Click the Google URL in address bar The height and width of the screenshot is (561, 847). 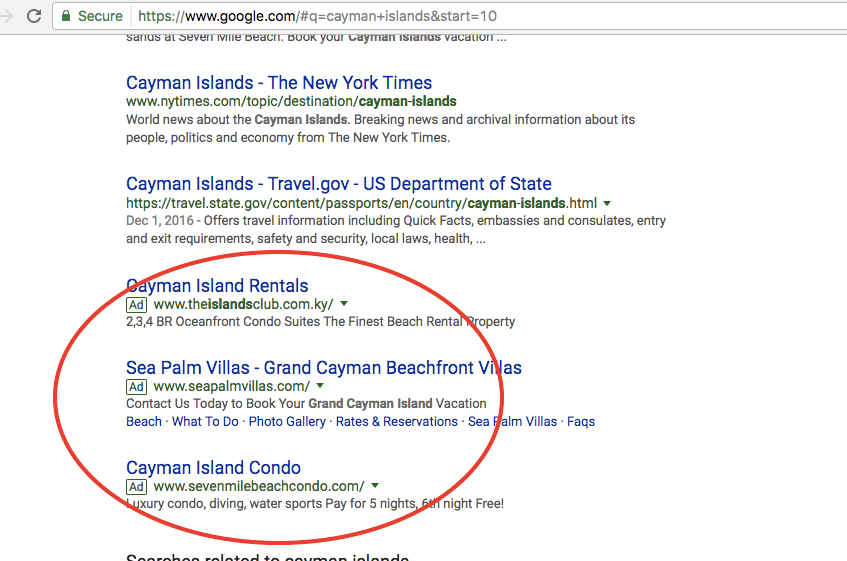[x=317, y=16]
